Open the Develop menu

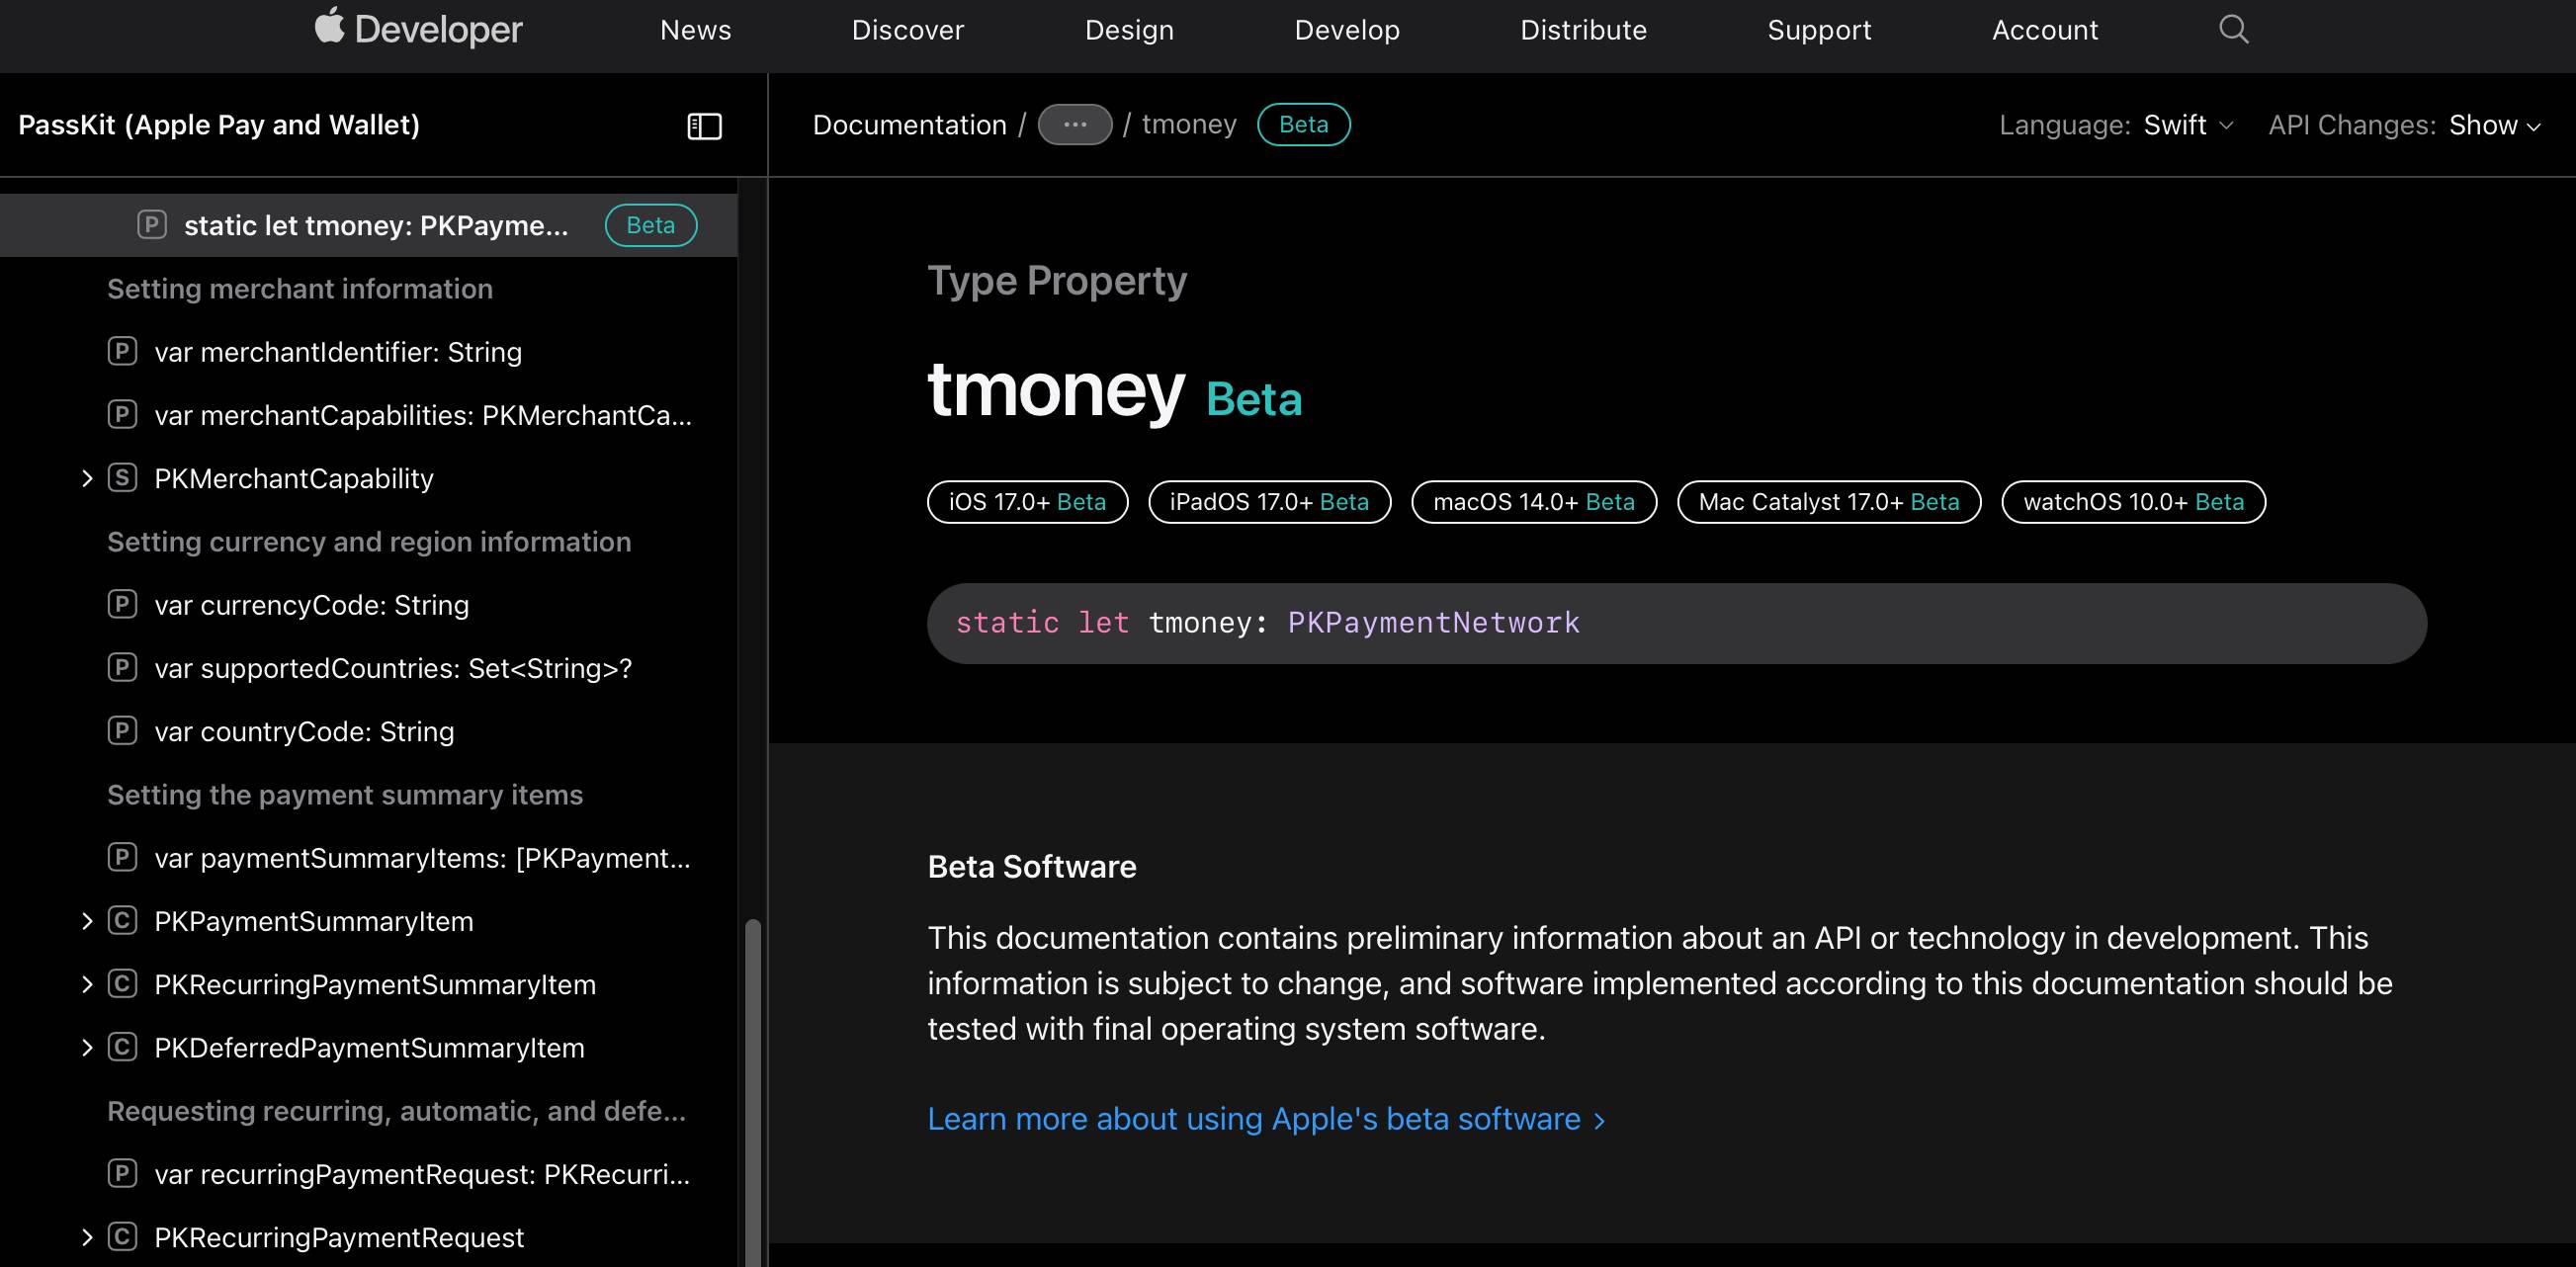(1346, 30)
